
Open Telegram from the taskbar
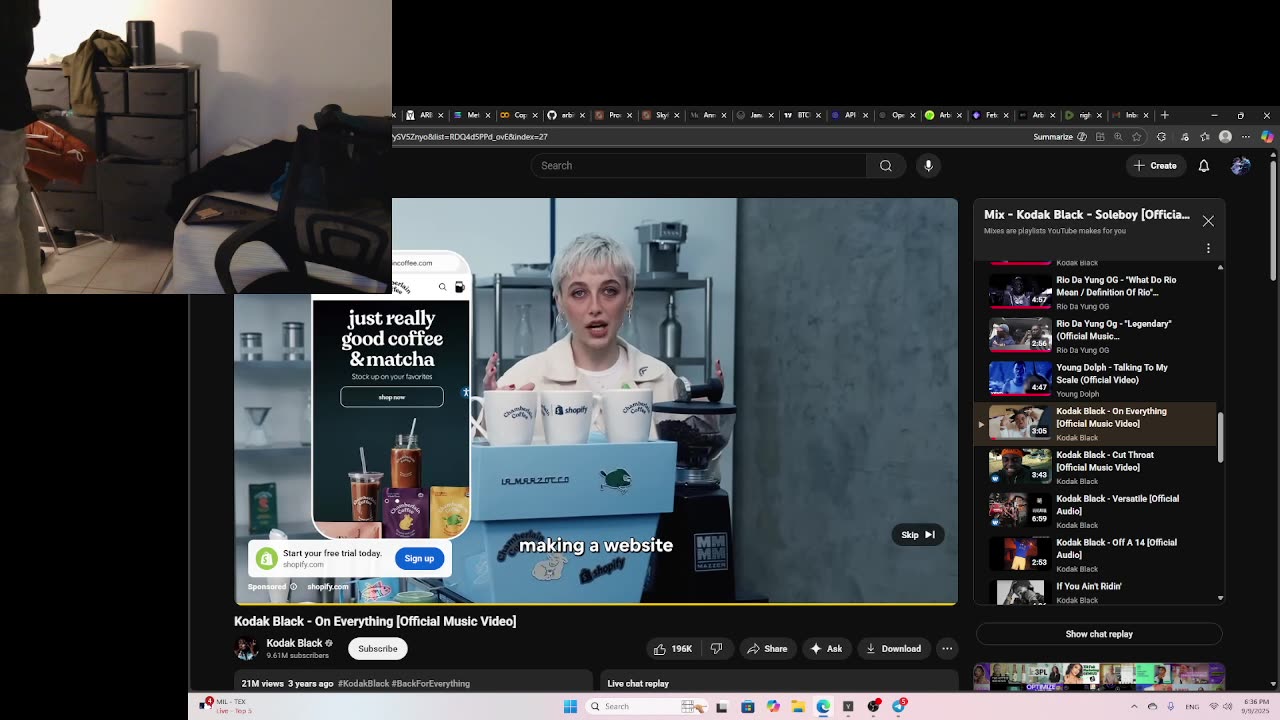(x=898, y=706)
